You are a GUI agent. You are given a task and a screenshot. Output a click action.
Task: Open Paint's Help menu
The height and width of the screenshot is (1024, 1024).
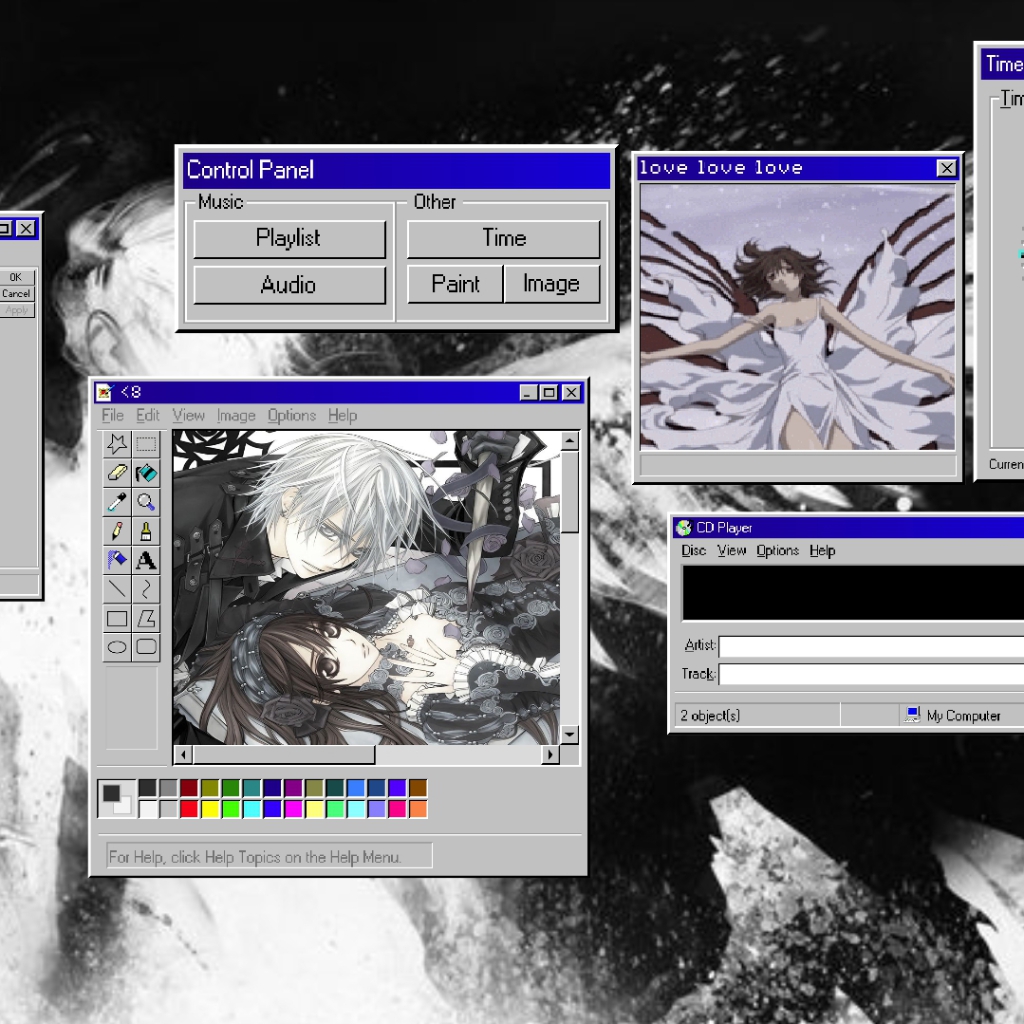pyautogui.click(x=342, y=415)
